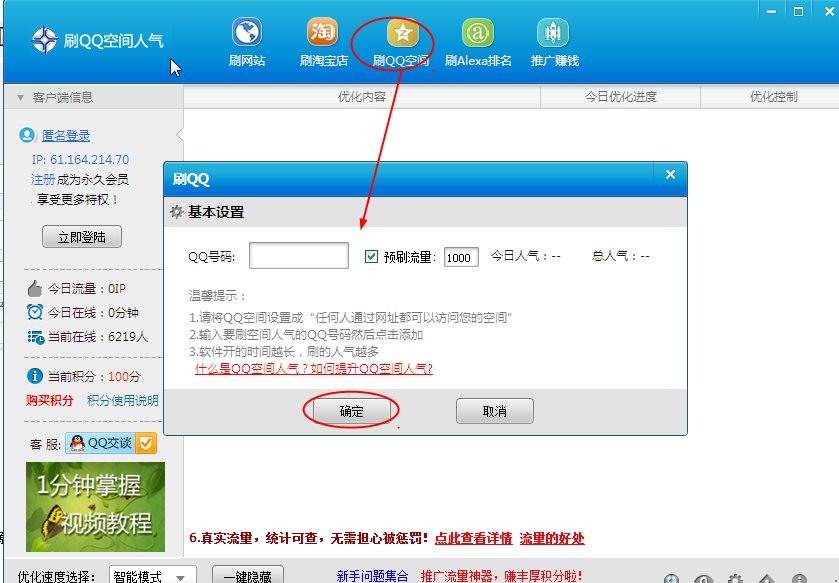Open the 点此查看详情 link
Screen dimensions: 839x583
click(474, 538)
